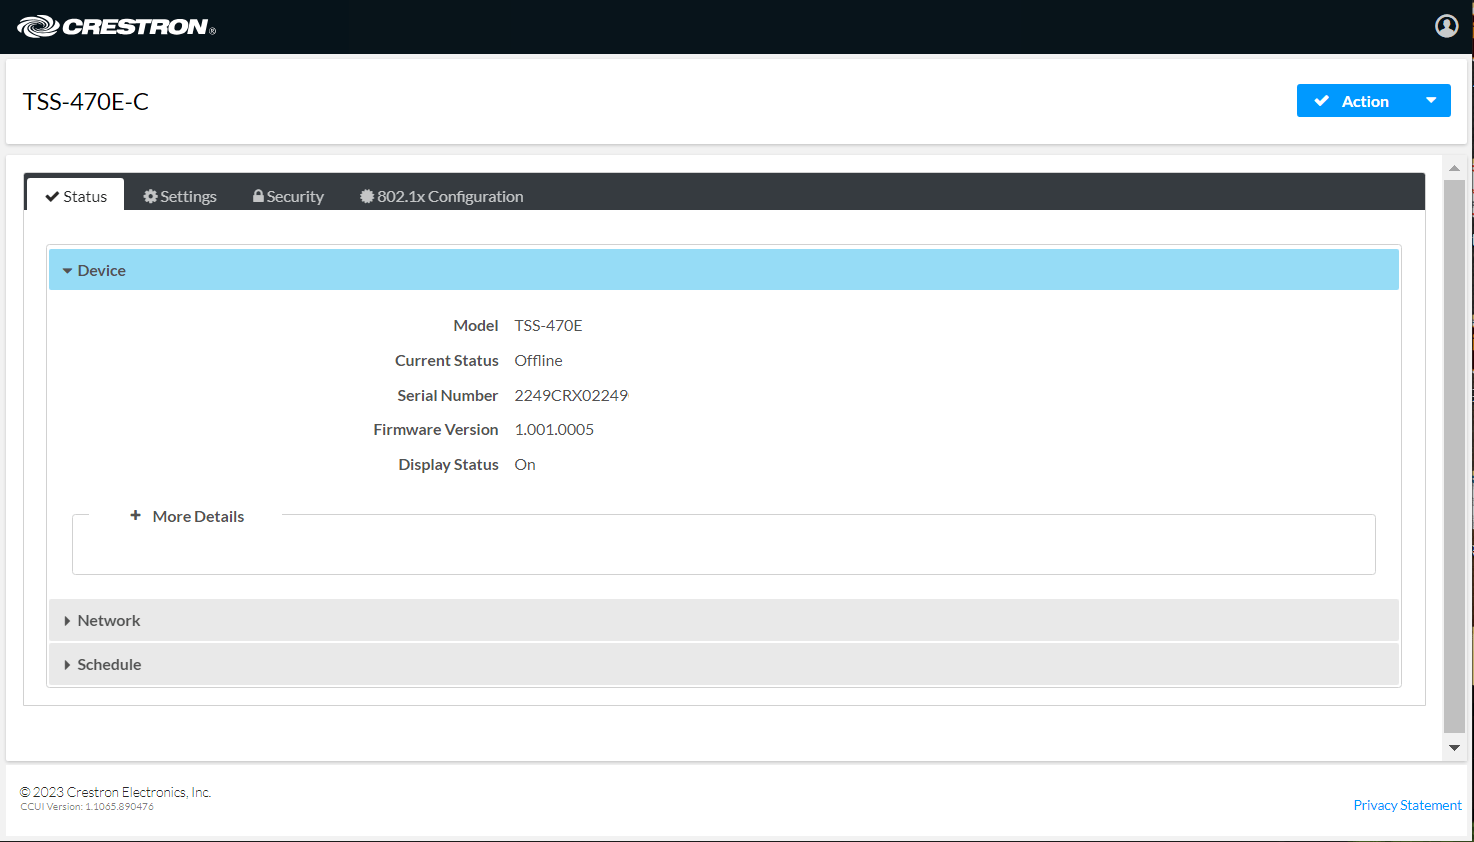Open the Security tab
The image size is (1474, 842).
click(288, 196)
